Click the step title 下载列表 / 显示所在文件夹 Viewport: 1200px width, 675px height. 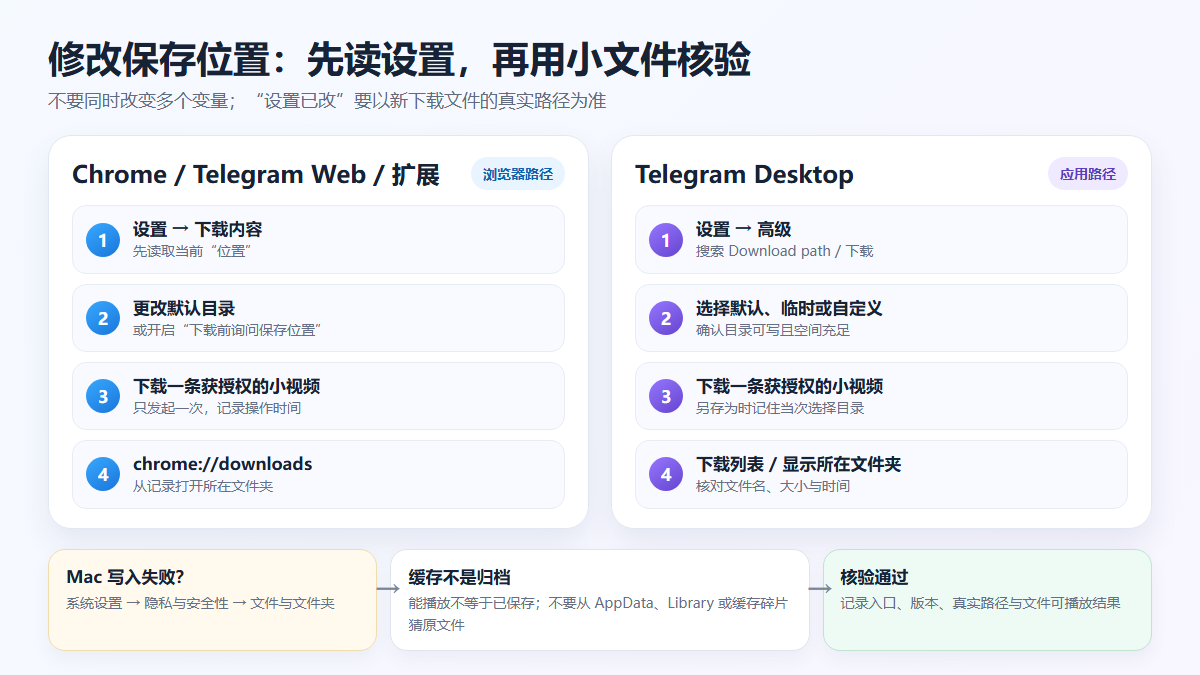pos(799,464)
